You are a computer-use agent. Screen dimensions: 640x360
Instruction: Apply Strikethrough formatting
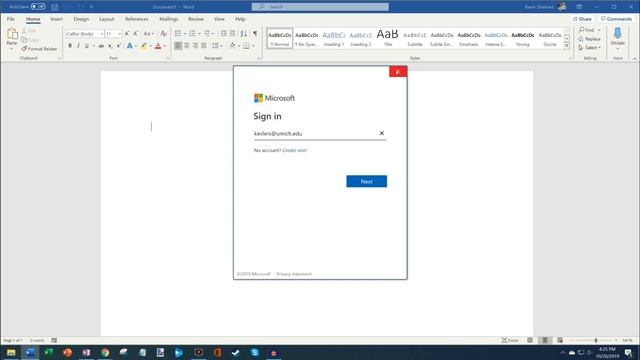click(x=101, y=46)
